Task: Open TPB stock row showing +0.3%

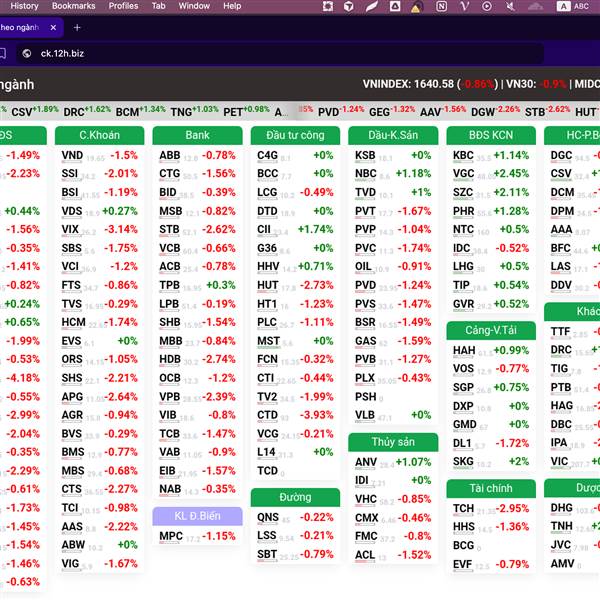Action: pyautogui.click(x=197, y=285)
